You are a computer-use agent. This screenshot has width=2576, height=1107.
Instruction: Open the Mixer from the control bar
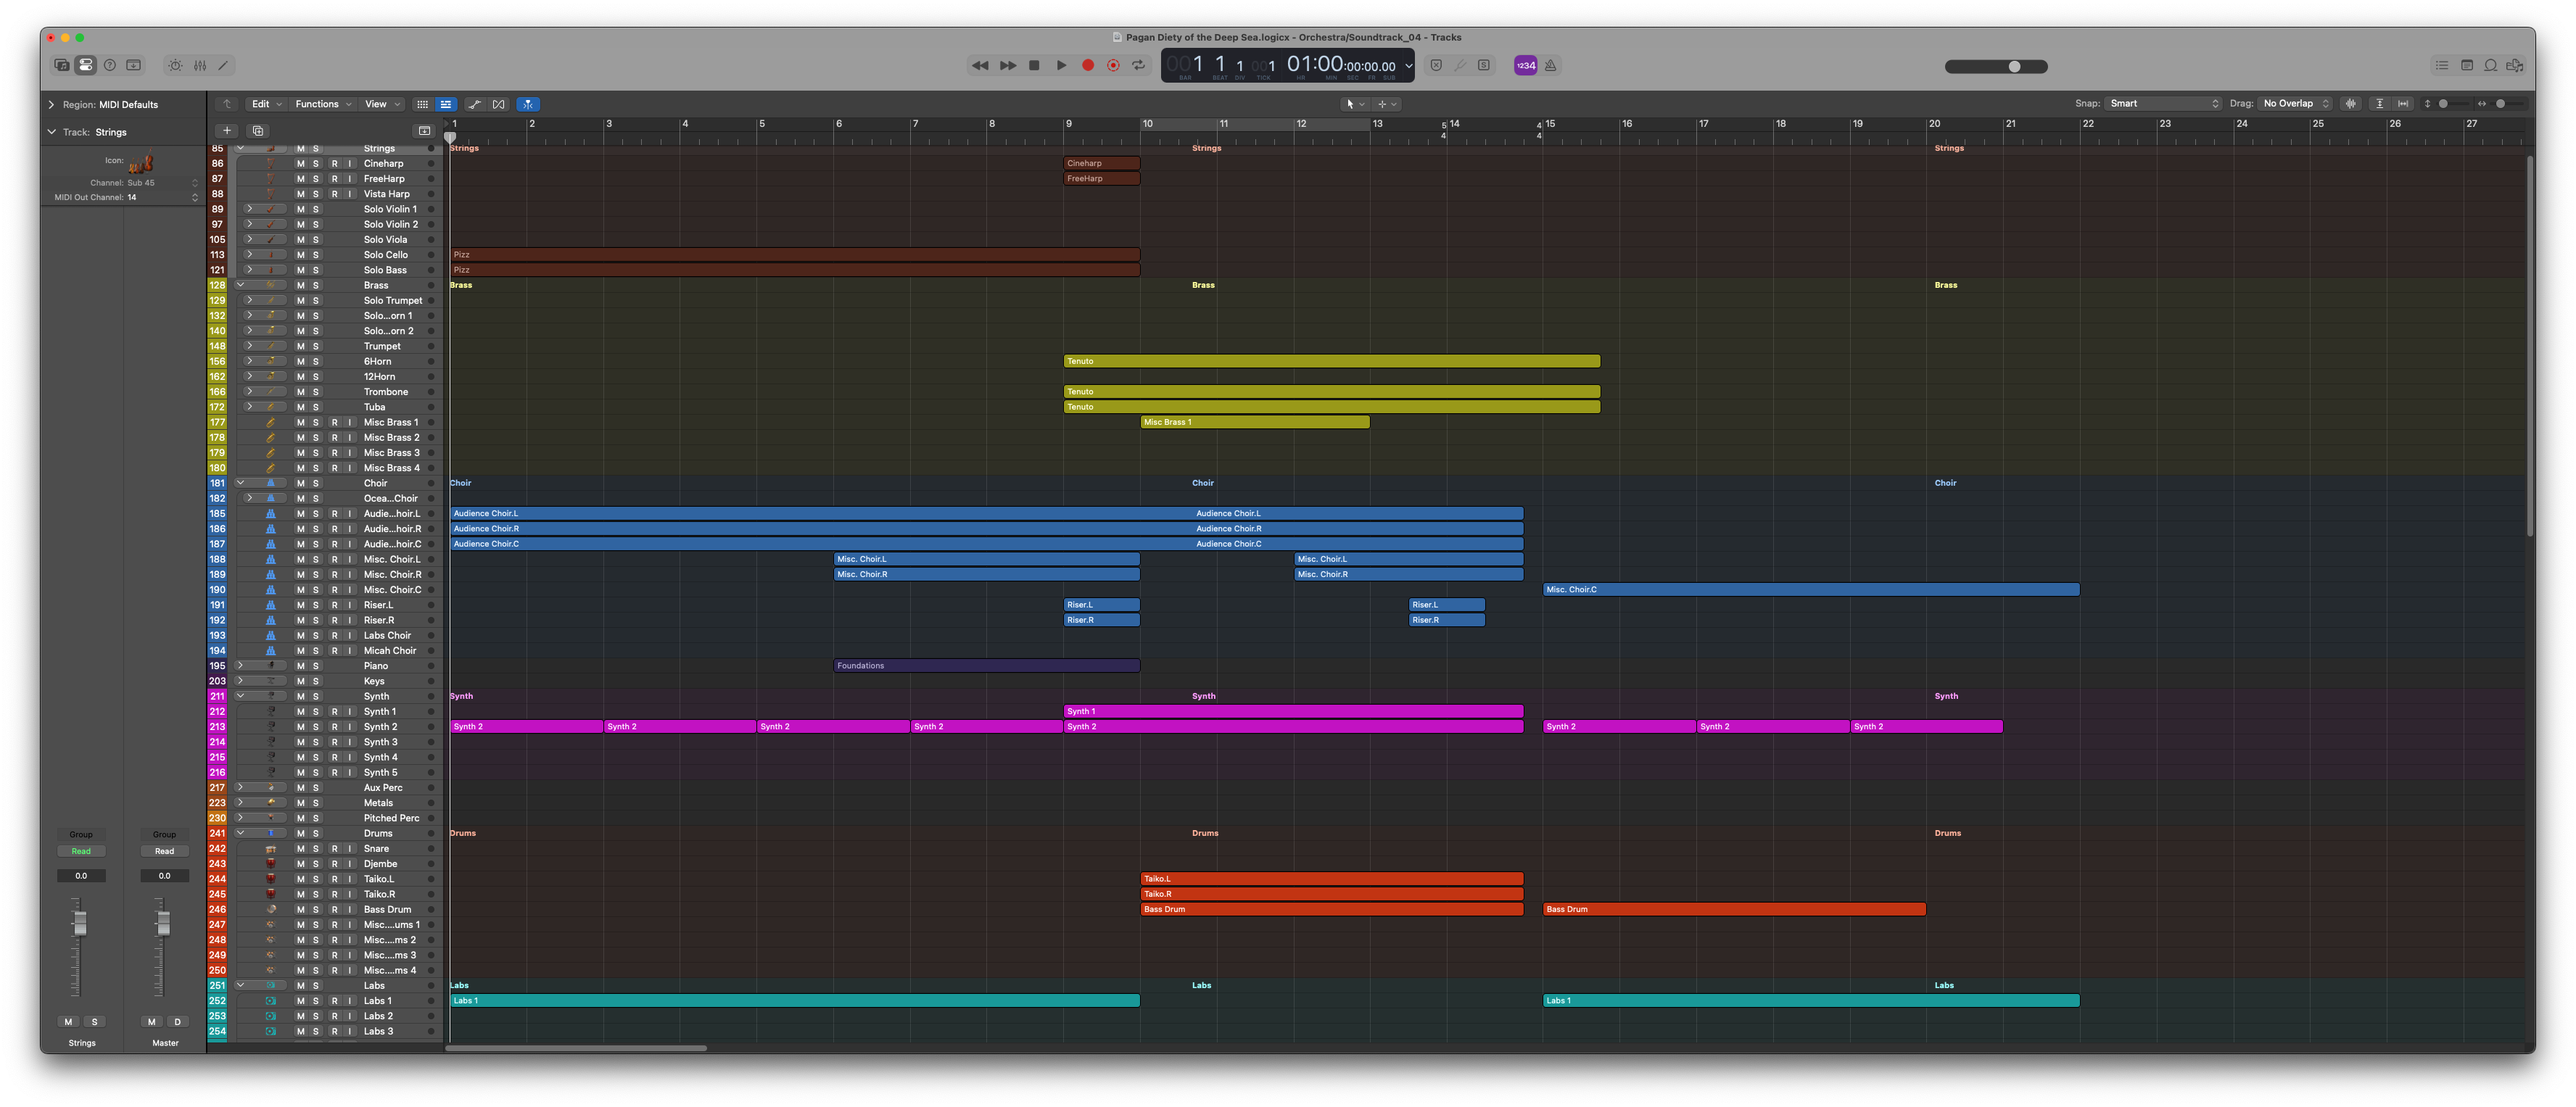tap(200, 65)
